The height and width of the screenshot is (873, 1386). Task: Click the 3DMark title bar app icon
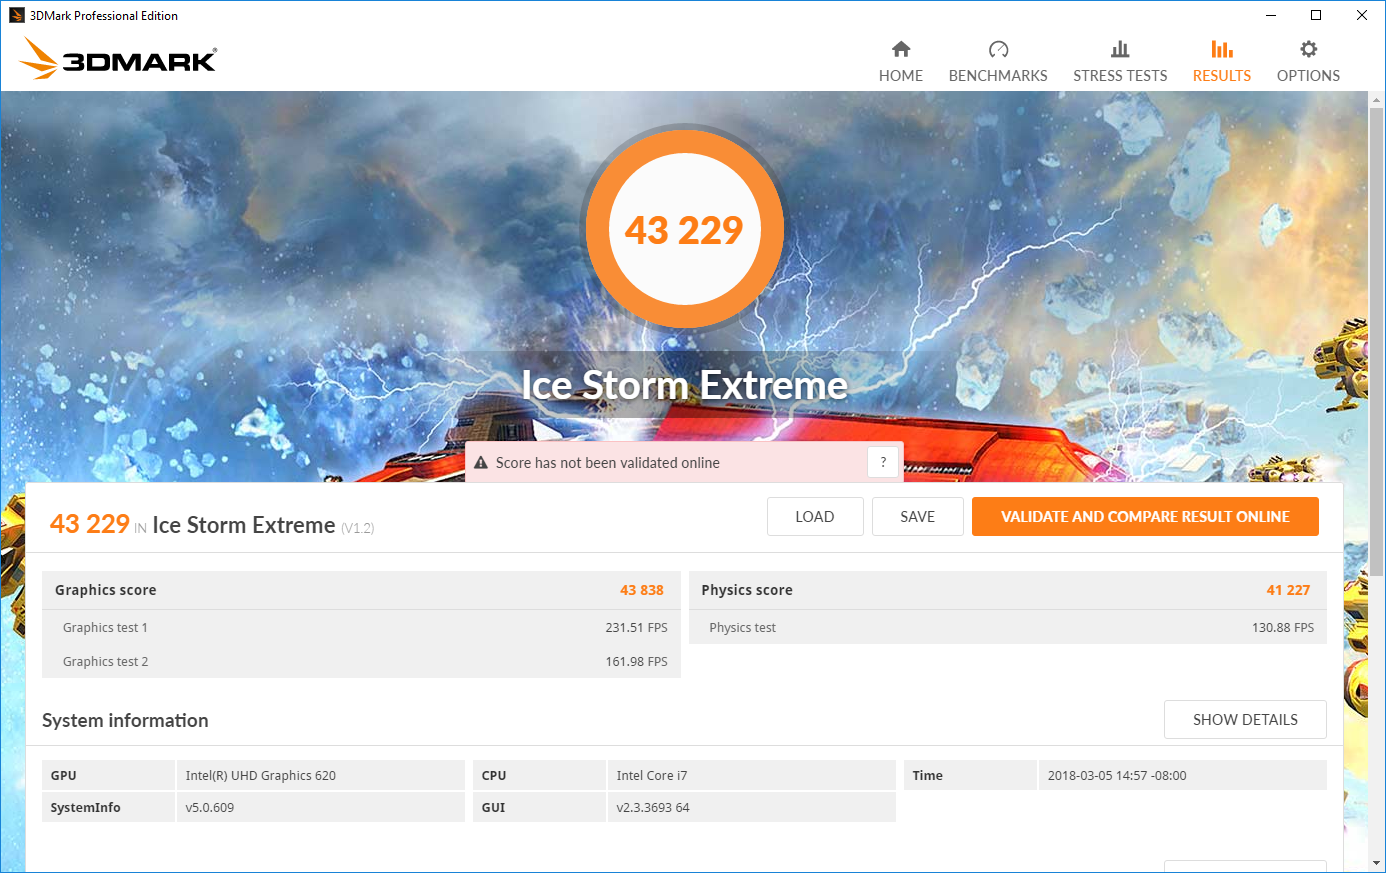[16, 15]
